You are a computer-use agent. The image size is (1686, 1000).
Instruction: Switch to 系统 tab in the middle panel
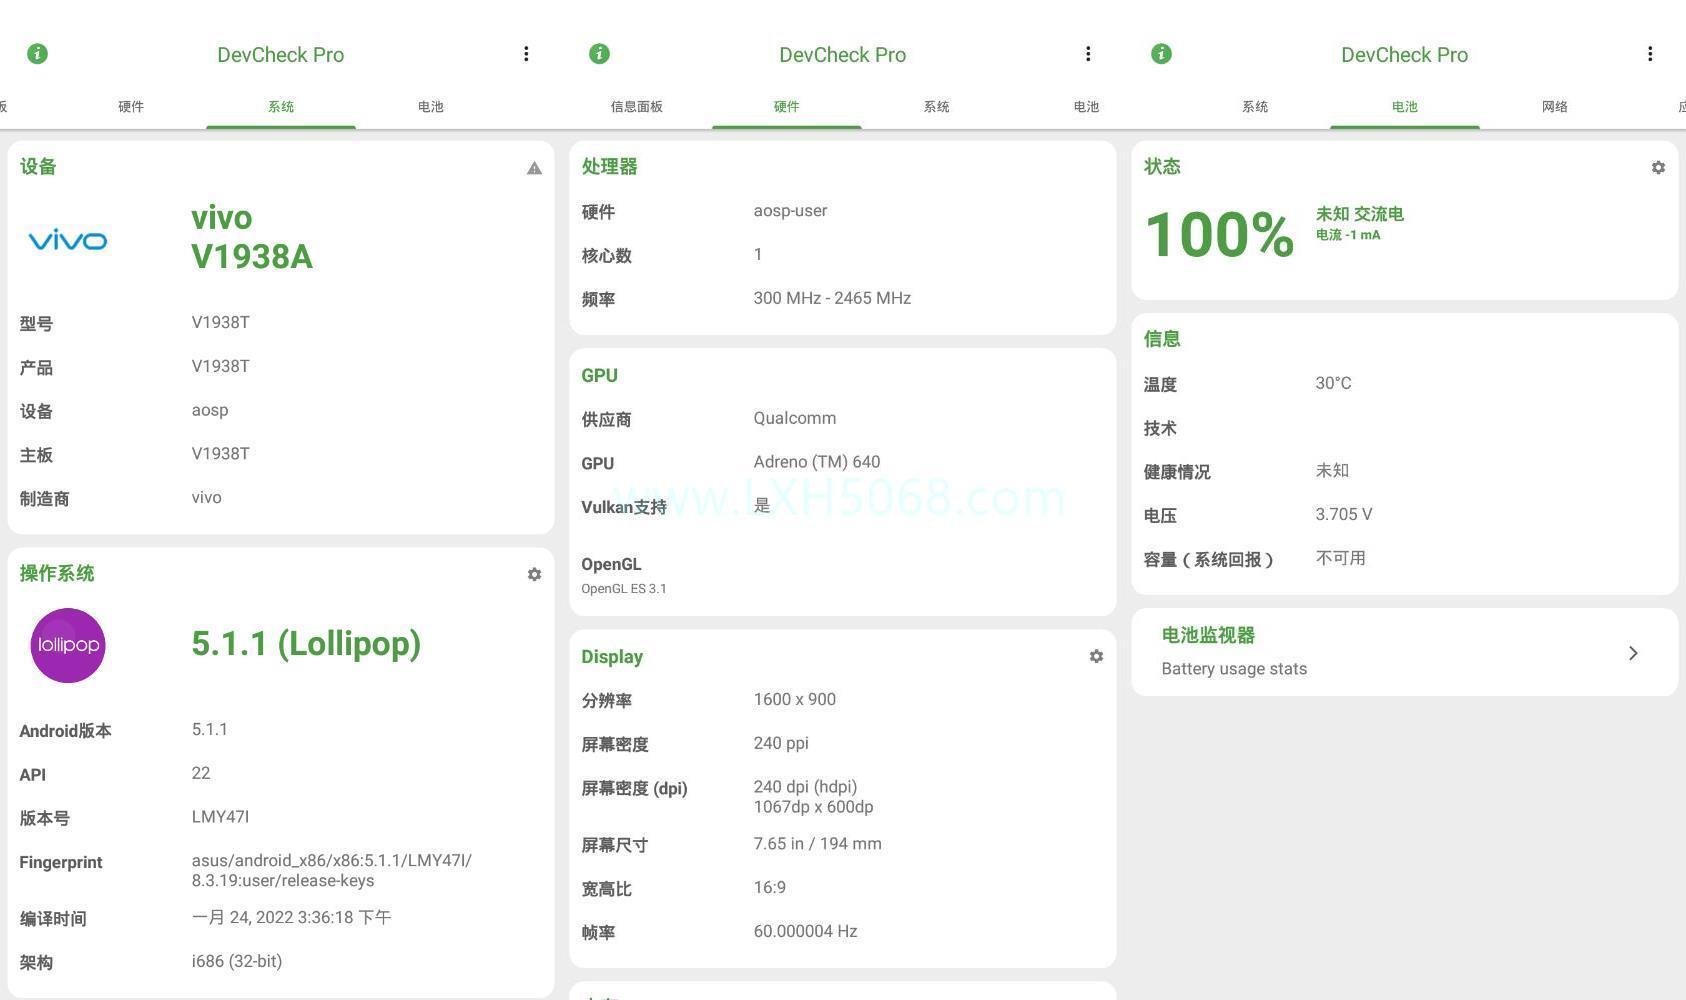point(937,106)
